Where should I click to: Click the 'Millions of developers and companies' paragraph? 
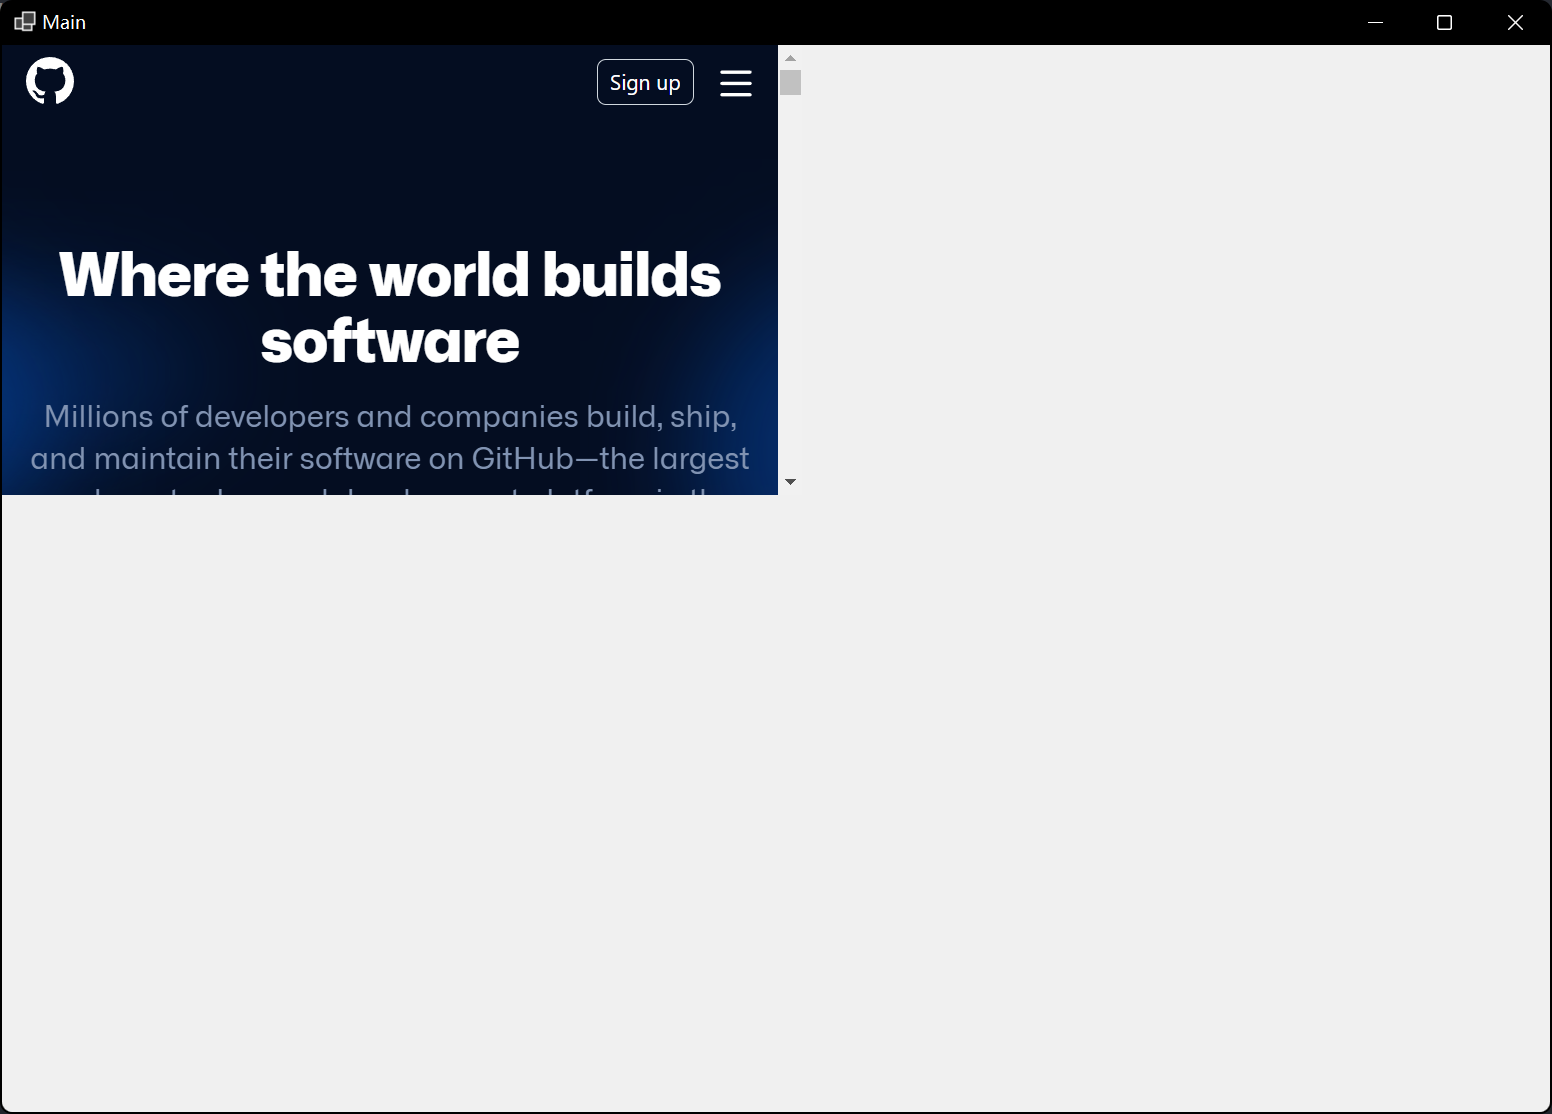390,448
